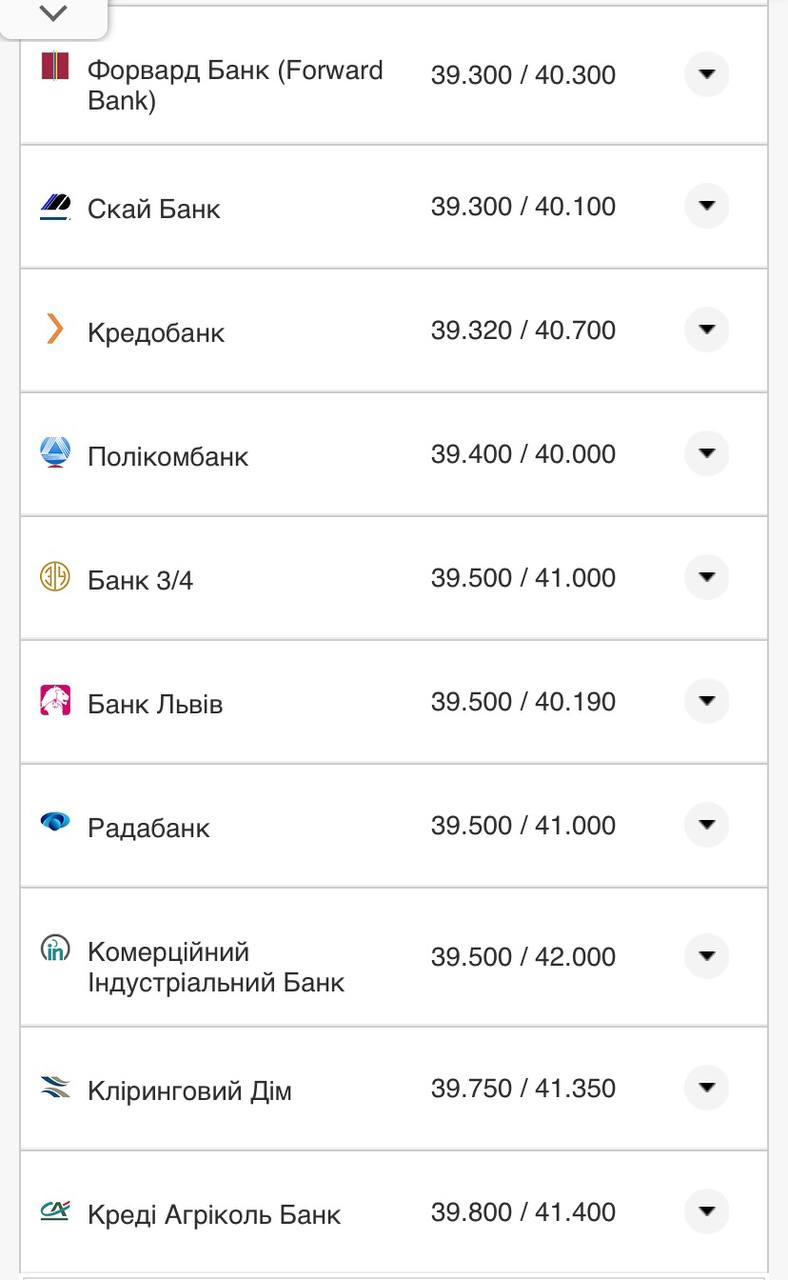The height and width of the screenshot is (1280, 788).
Task: Expand the Креді Агріколь Банк row
Action: point(707,1212)
